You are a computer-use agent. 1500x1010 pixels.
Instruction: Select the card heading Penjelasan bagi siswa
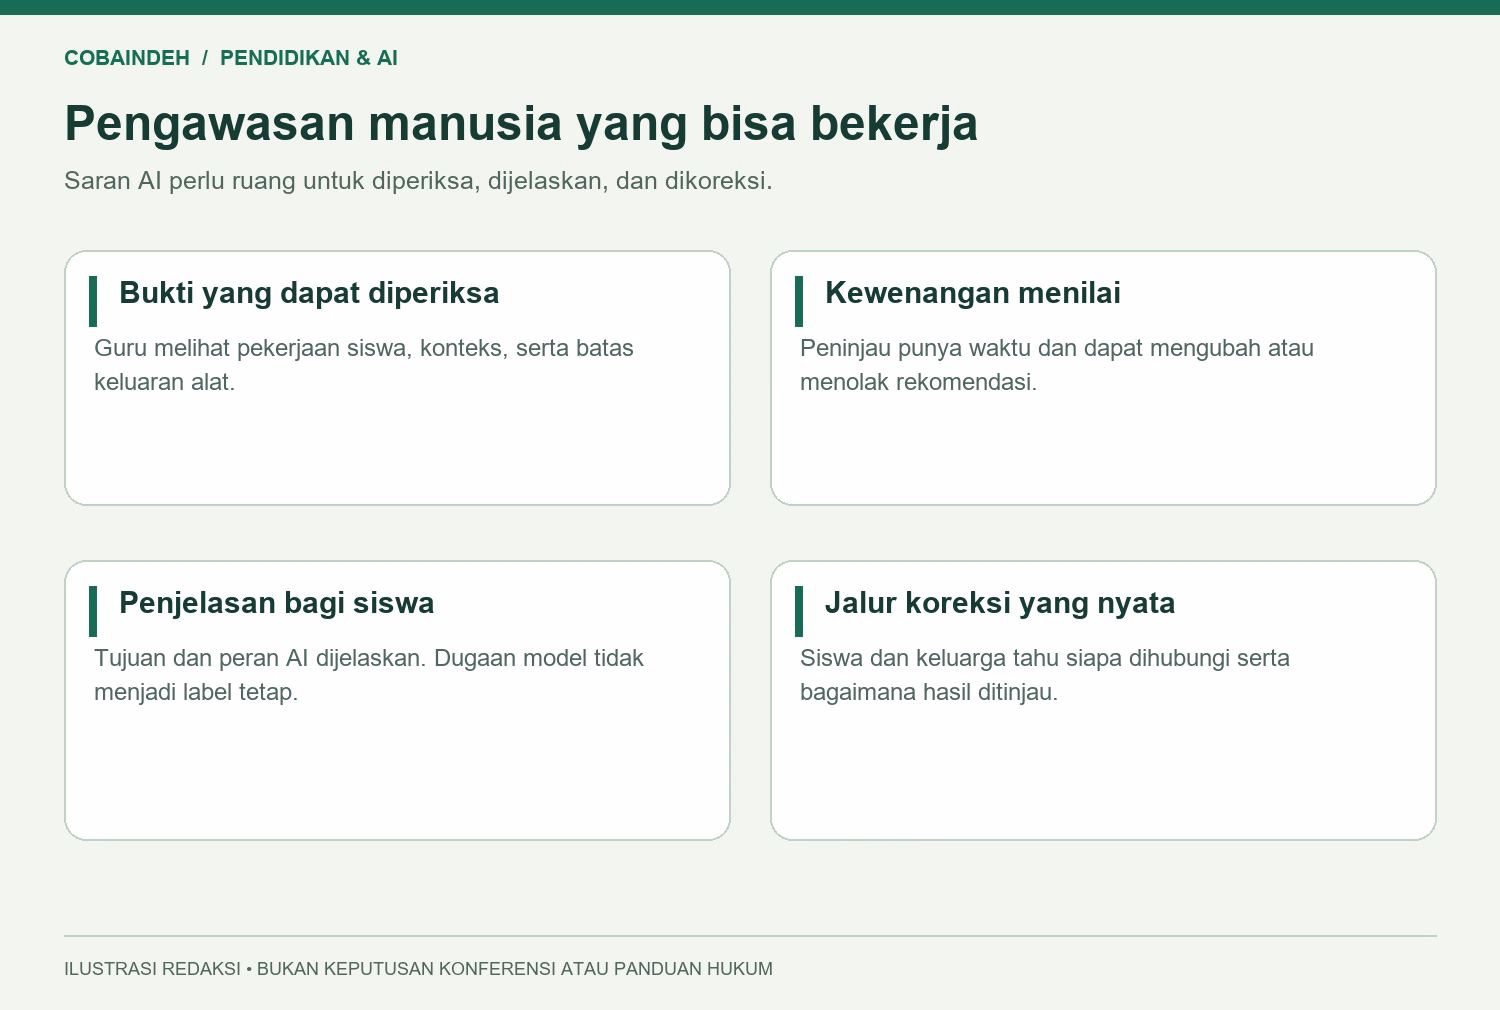tap(277, 603)
